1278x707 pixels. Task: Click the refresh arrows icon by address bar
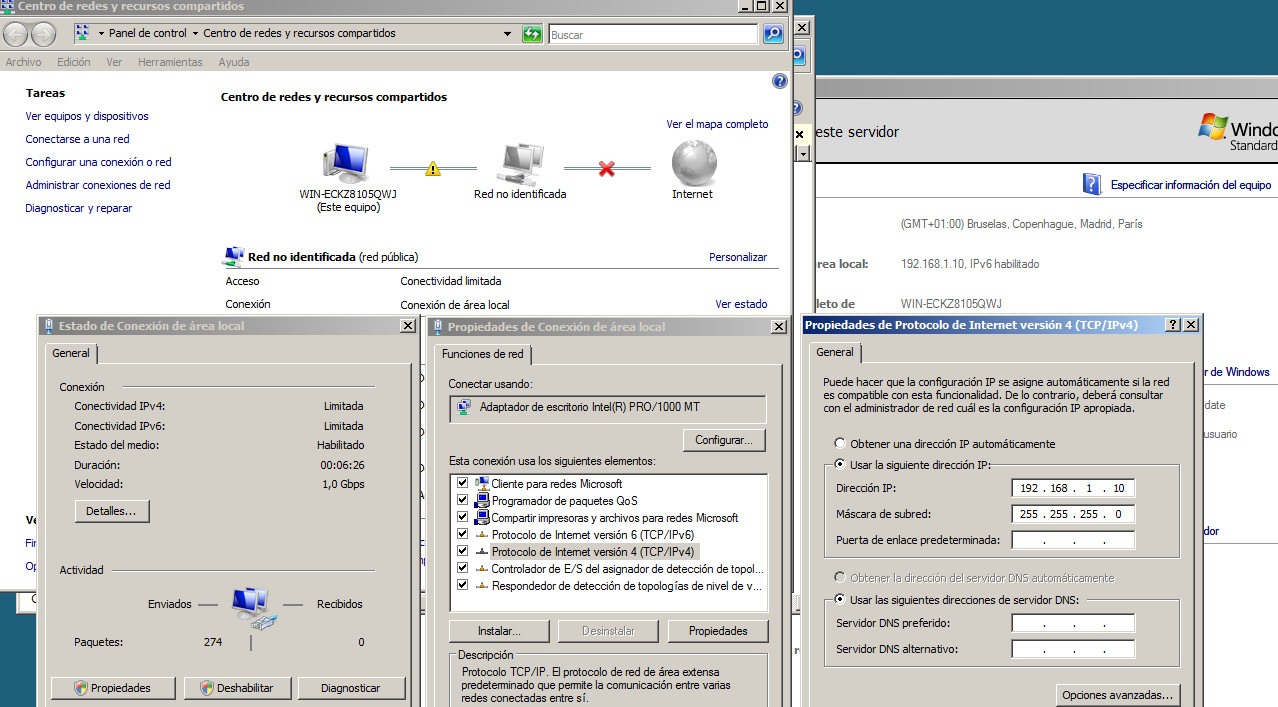point(533,34)
